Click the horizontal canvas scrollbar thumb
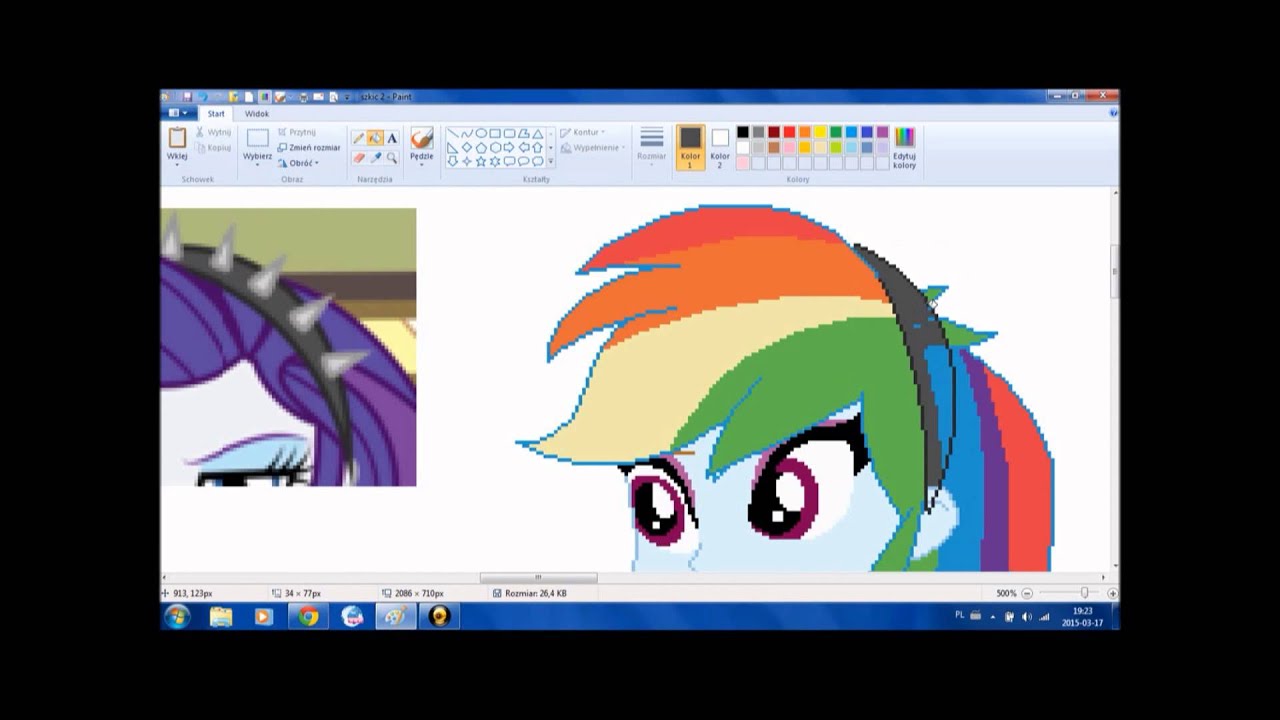This screenshot has width=1280, height=720. pos(538,578)
